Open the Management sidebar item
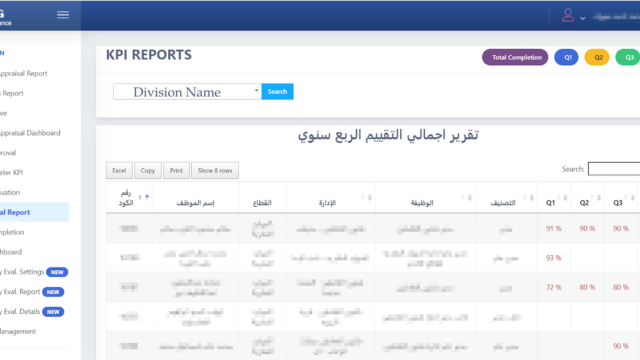Screen dimensions: 640x360 click(x=18, y=331)
